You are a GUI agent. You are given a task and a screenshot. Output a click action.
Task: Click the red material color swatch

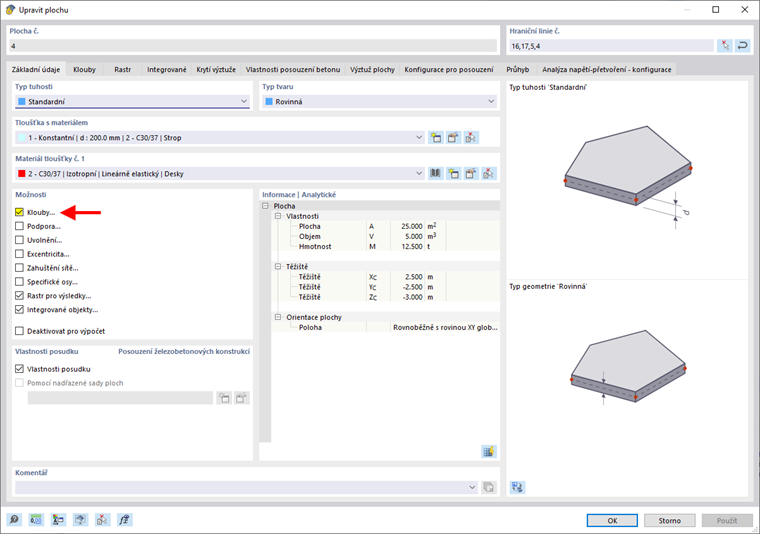tap(21, 173)
